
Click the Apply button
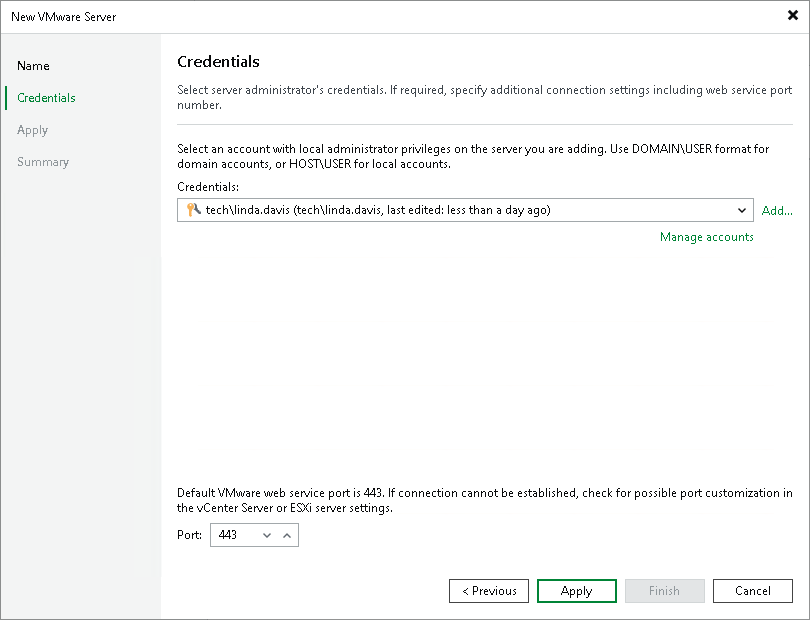(576, 590)
